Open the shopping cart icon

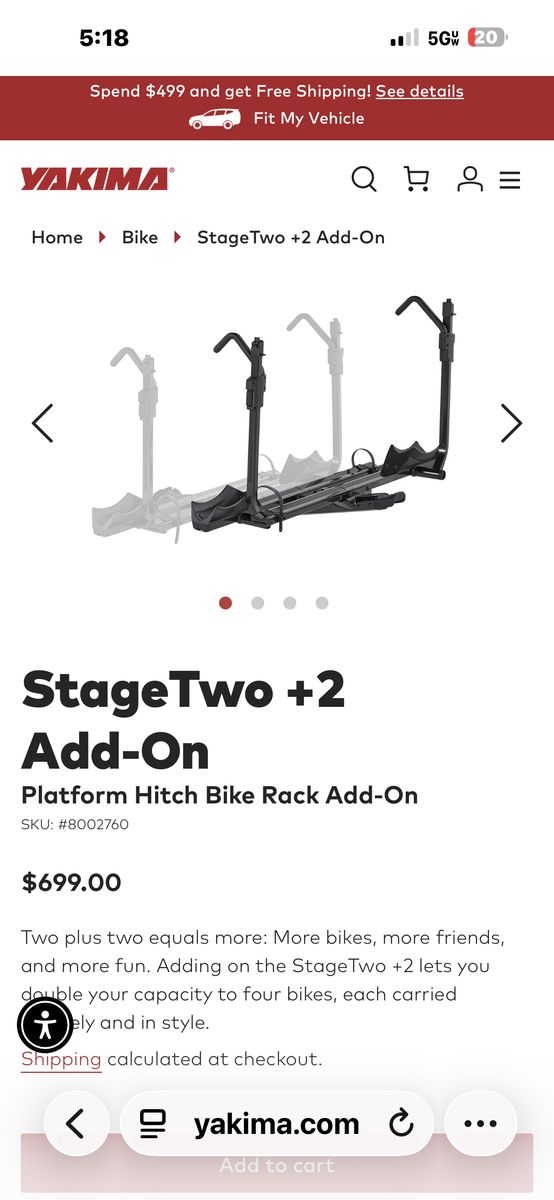tap(416, 179)
